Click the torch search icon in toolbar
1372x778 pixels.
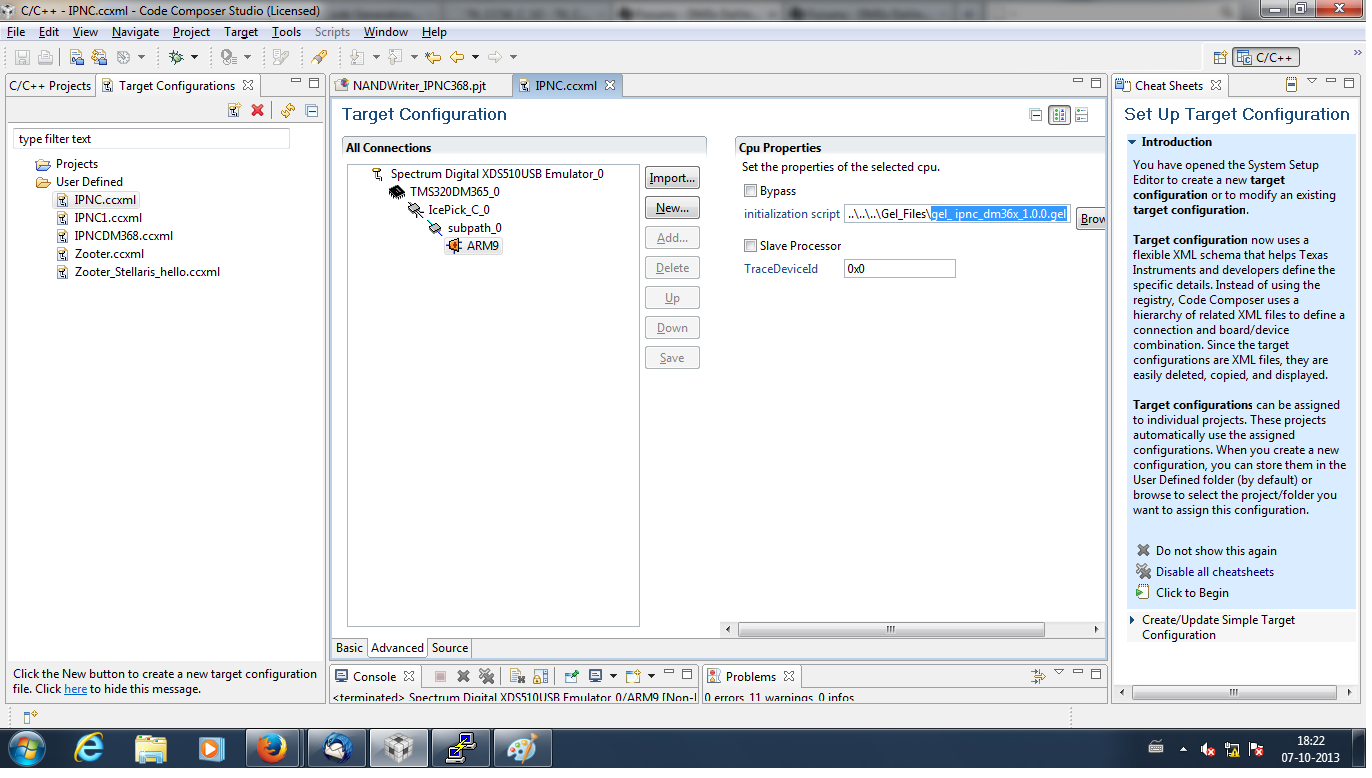pyautogui.click(x=319, y=57)
